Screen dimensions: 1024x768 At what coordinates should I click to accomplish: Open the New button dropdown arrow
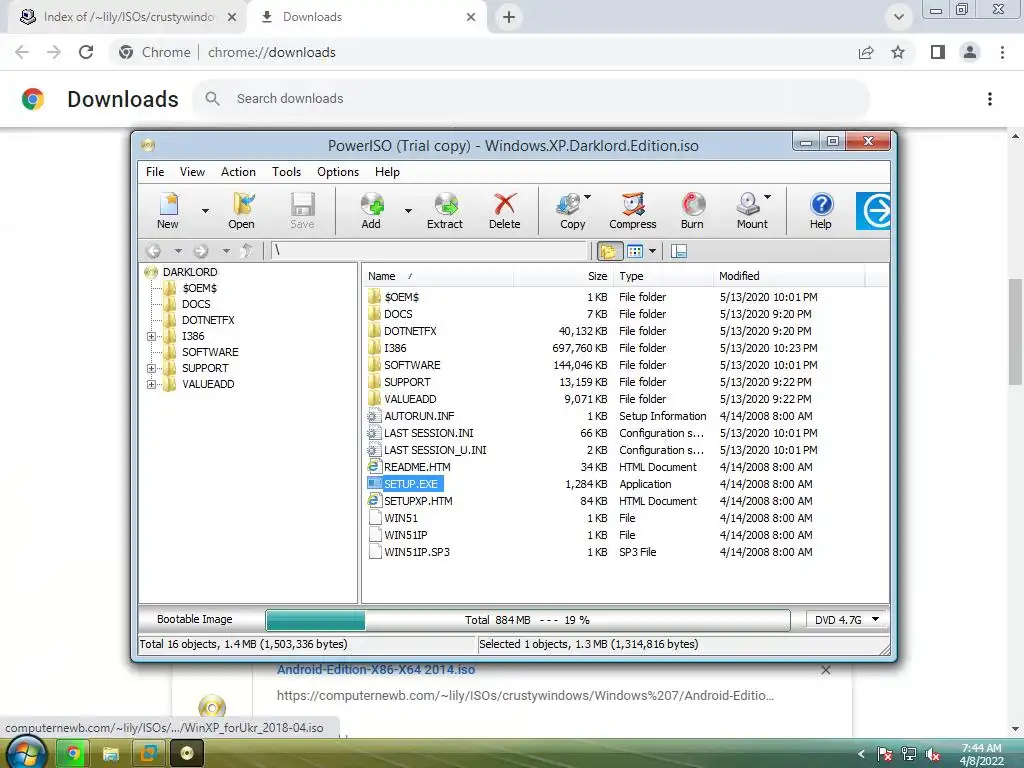coord(205,211)
